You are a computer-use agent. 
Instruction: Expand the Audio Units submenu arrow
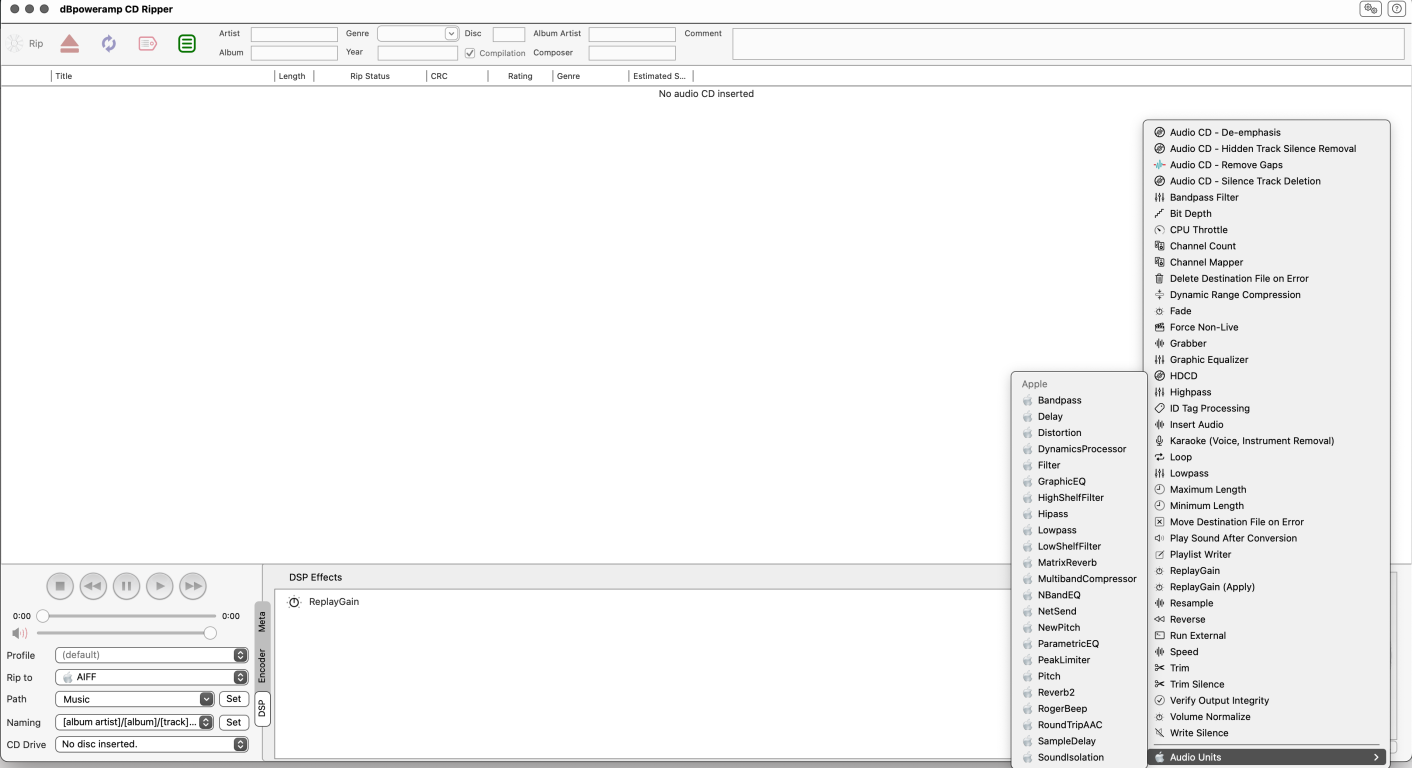[x=1376, y=757]
